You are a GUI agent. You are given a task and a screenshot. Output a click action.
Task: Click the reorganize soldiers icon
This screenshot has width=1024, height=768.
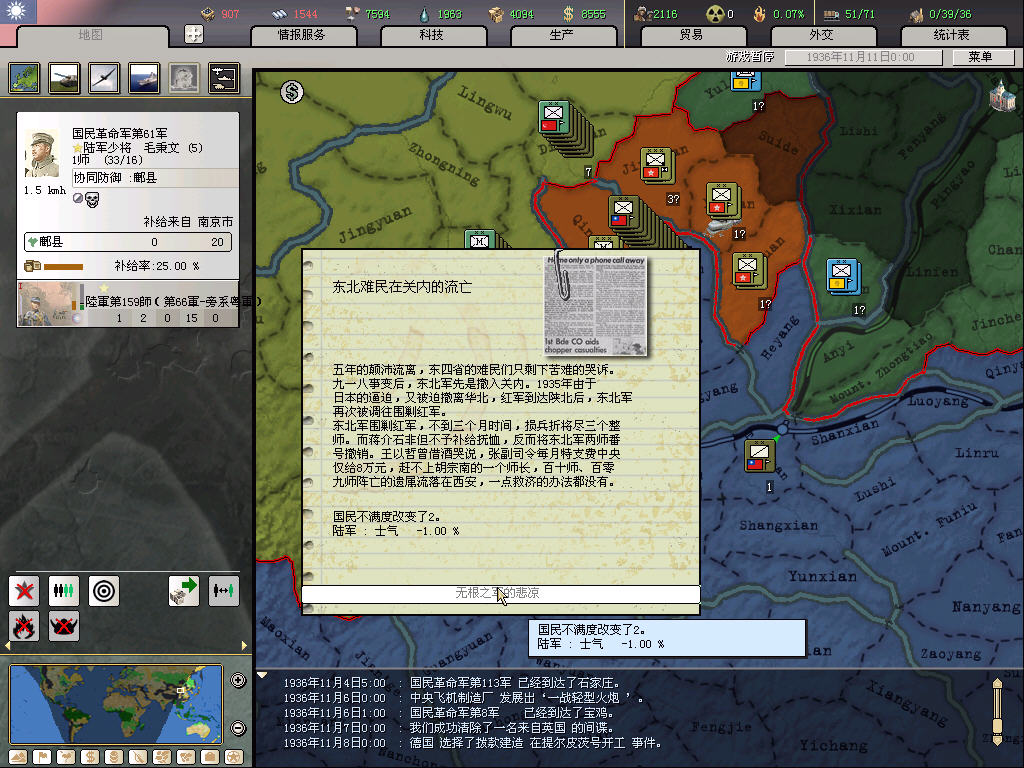click(64, 590)
